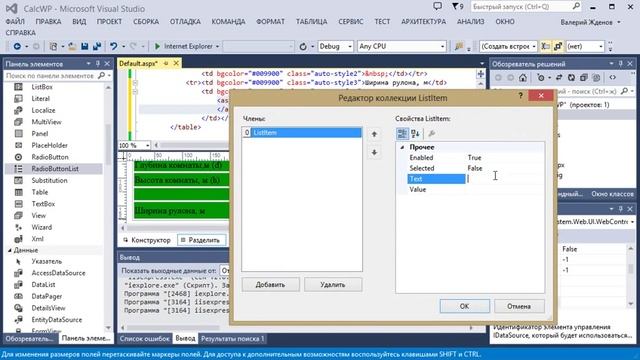Open the feedback speech bubble icon

click(x=438, y=6)
